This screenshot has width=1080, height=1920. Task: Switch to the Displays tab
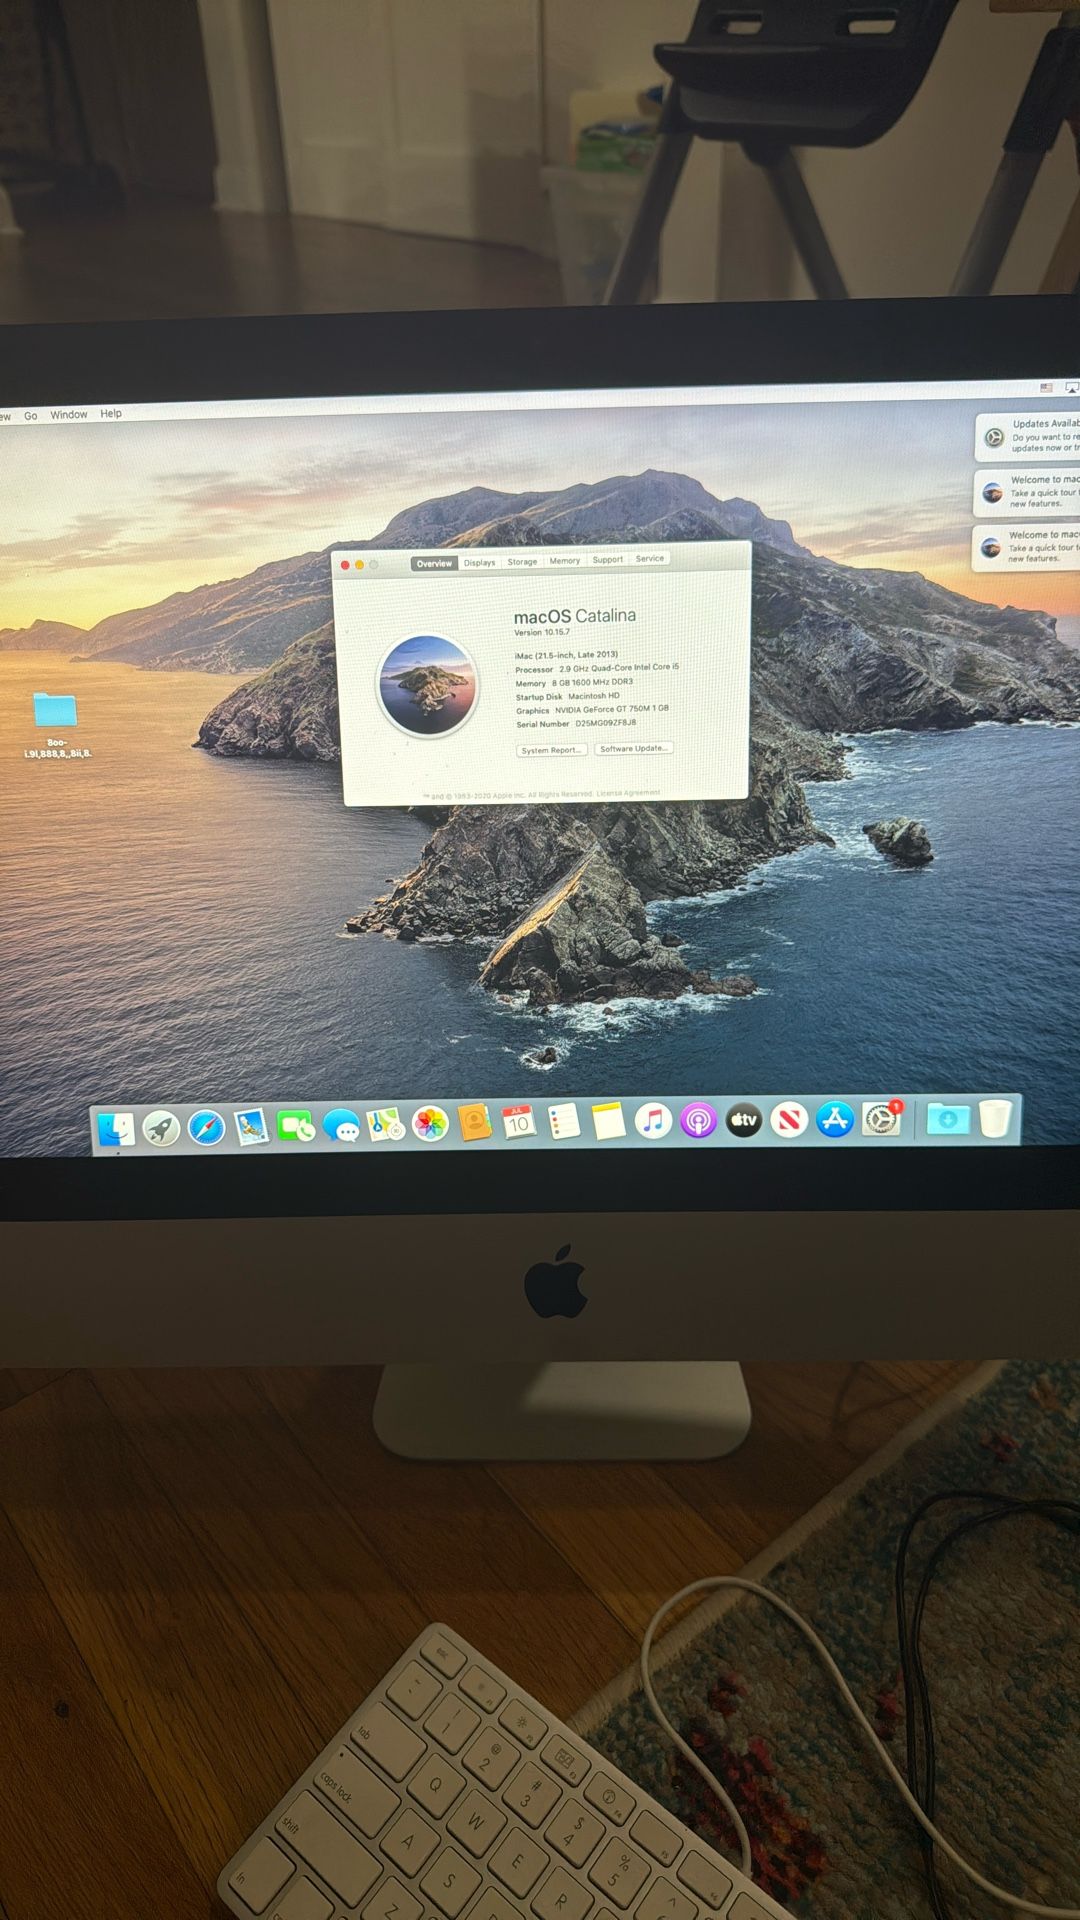point(479,562)
